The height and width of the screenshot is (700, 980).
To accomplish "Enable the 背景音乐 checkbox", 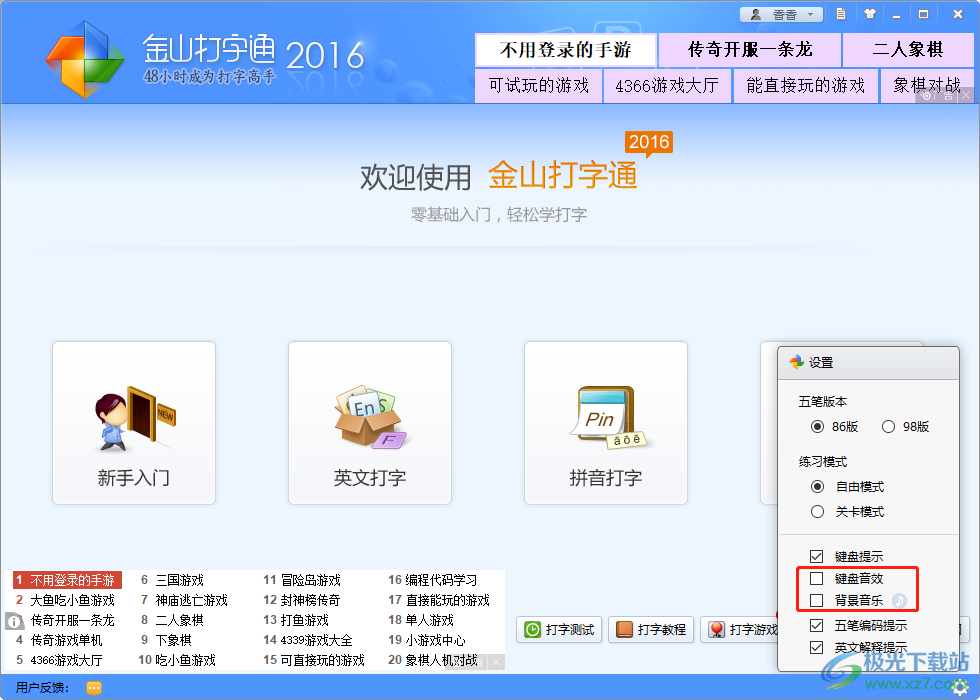I will click(816, 601).
